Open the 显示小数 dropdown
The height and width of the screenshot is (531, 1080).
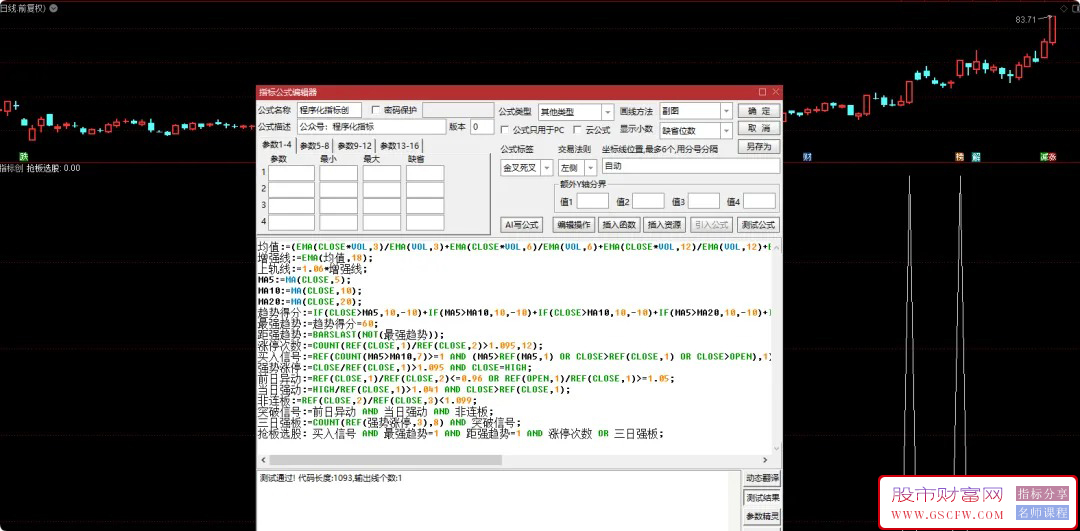(x=726, y=131)
